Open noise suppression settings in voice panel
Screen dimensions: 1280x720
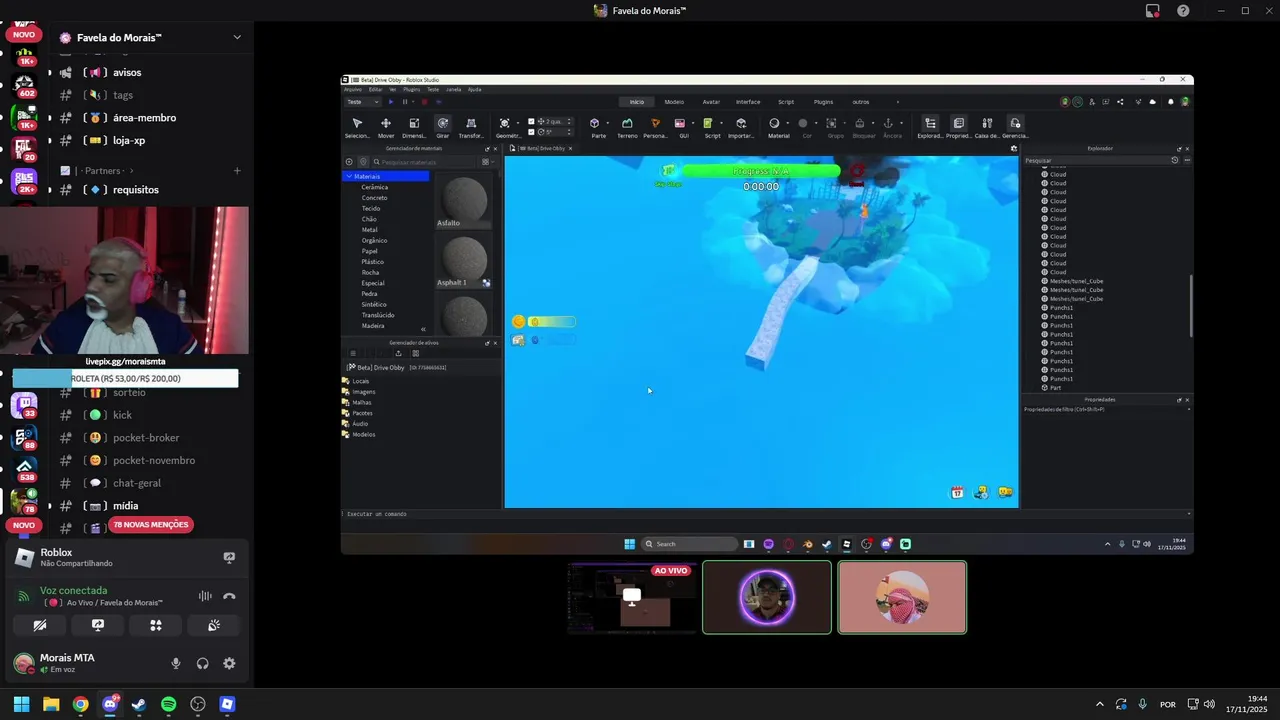coord(205,596)
